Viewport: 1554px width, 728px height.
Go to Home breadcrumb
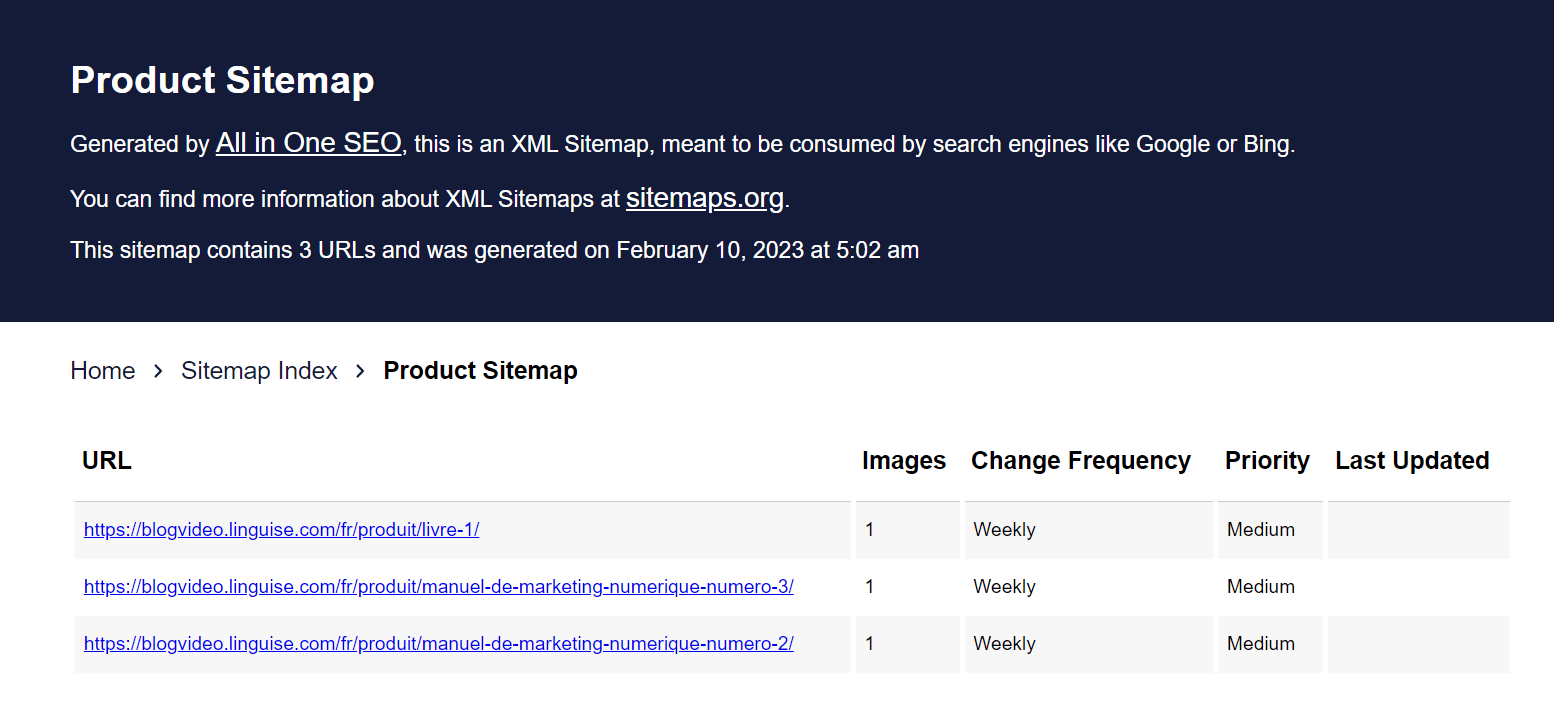pyautogui.click(x=103, y=371)
